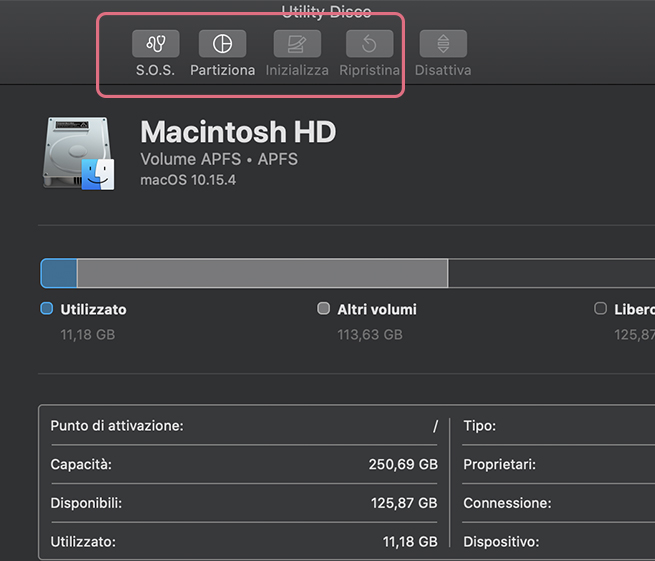The width and height of the screenshot is (655, 561).
Task: Click the blue Utilizzato segment of storage bar
Action: [59, 273]
